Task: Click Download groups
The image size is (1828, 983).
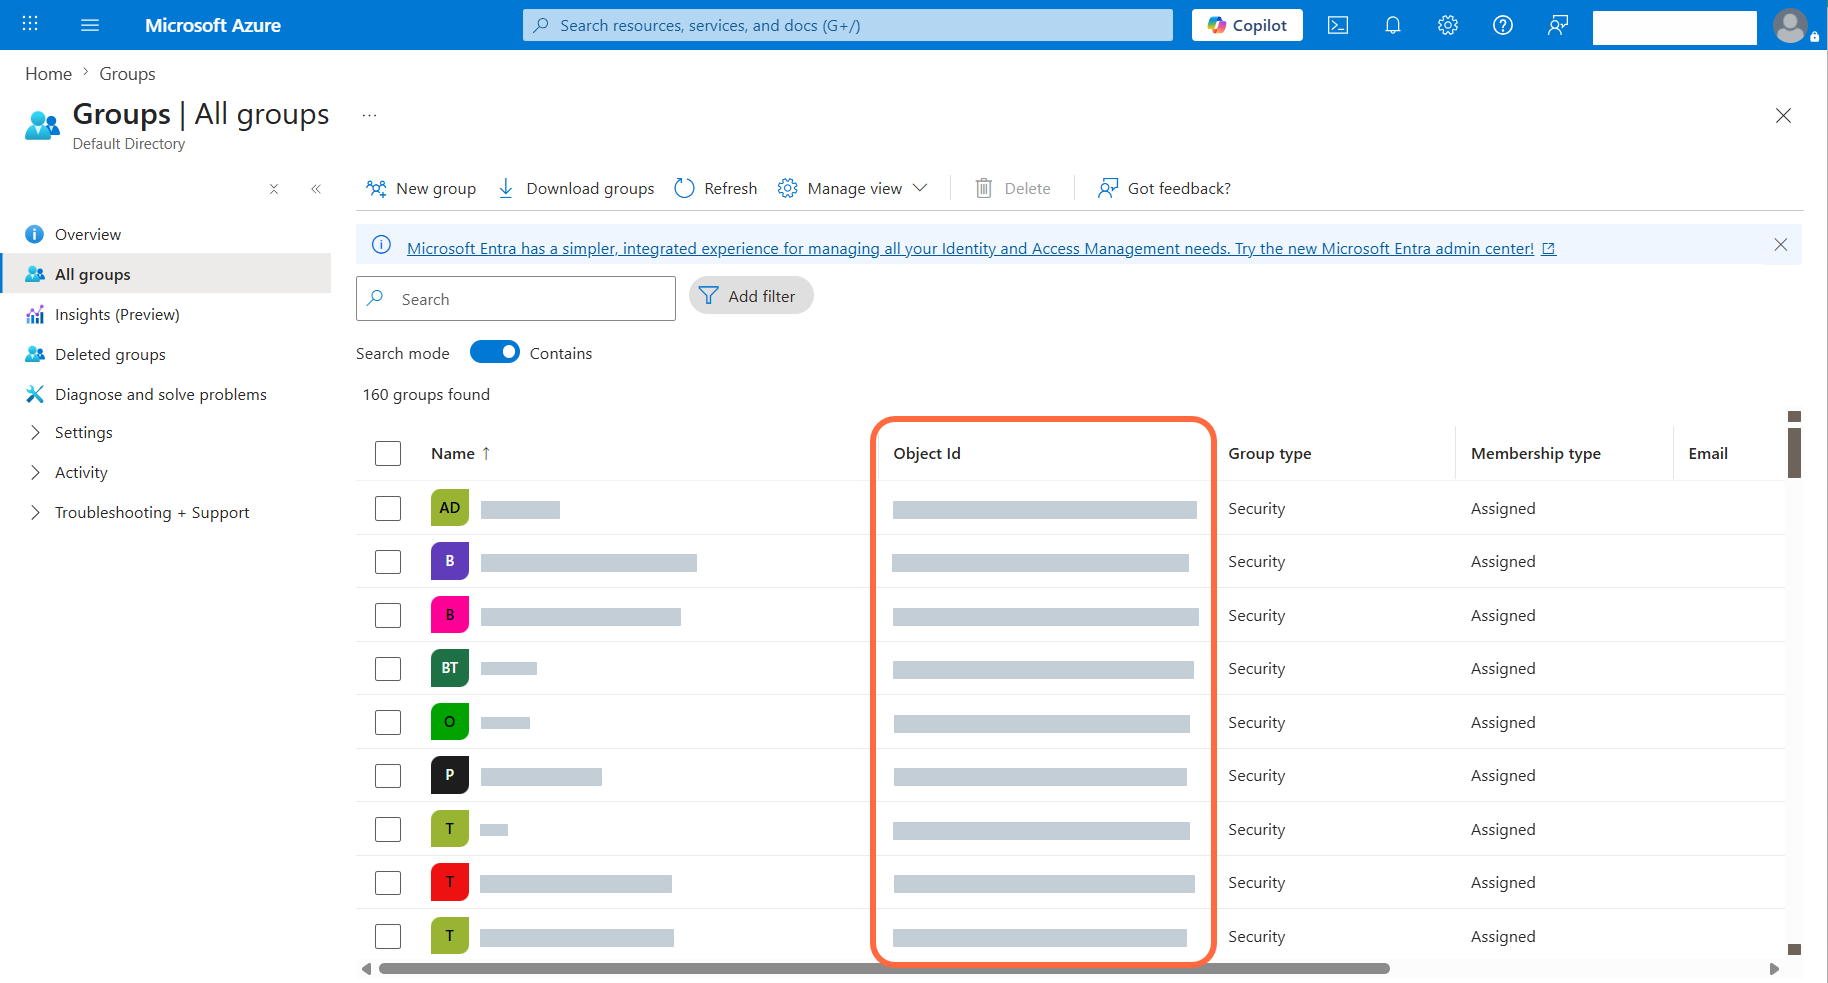Action: point(576,188)
